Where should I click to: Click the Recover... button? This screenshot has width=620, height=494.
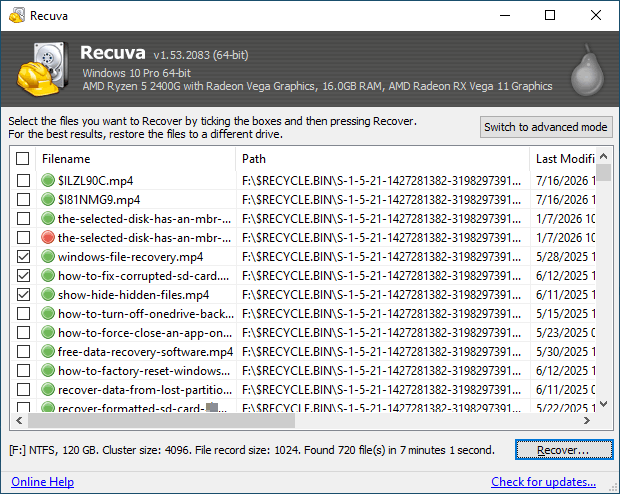pyautogui.click(x=563, y=450)
